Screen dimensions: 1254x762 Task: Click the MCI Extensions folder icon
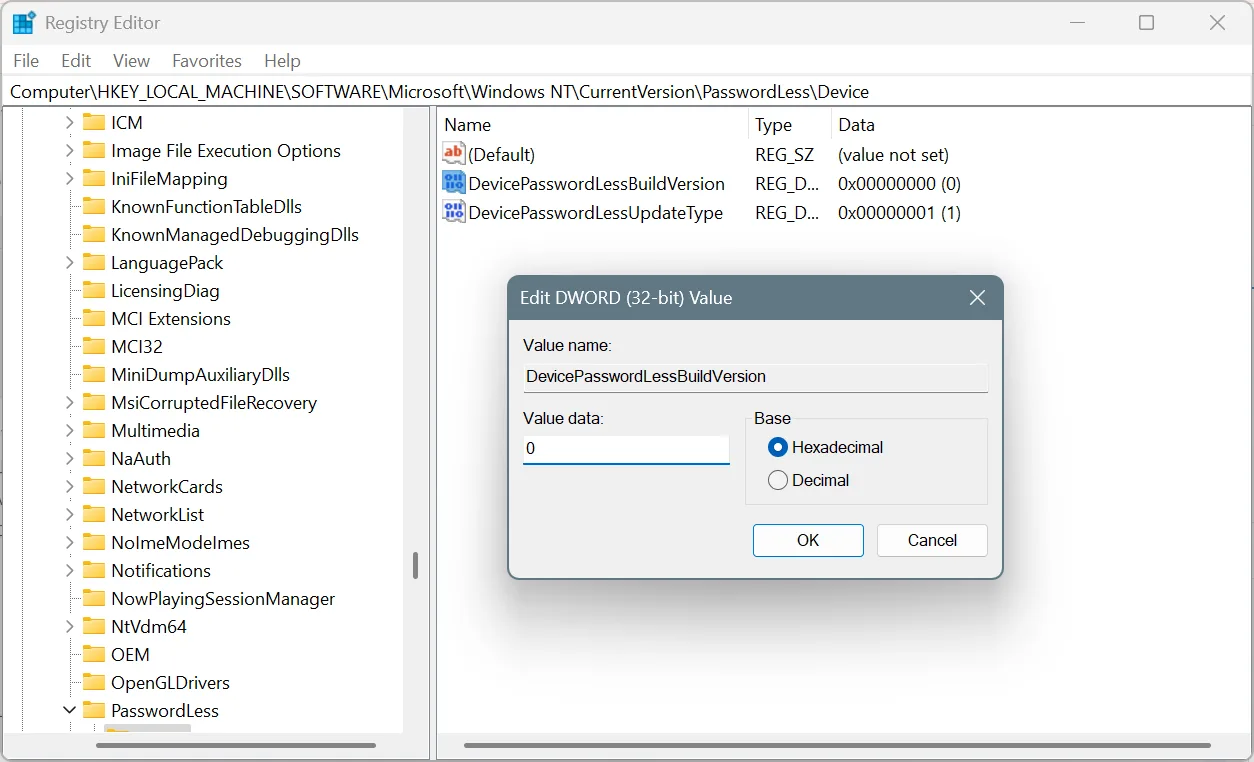[94, 318]
